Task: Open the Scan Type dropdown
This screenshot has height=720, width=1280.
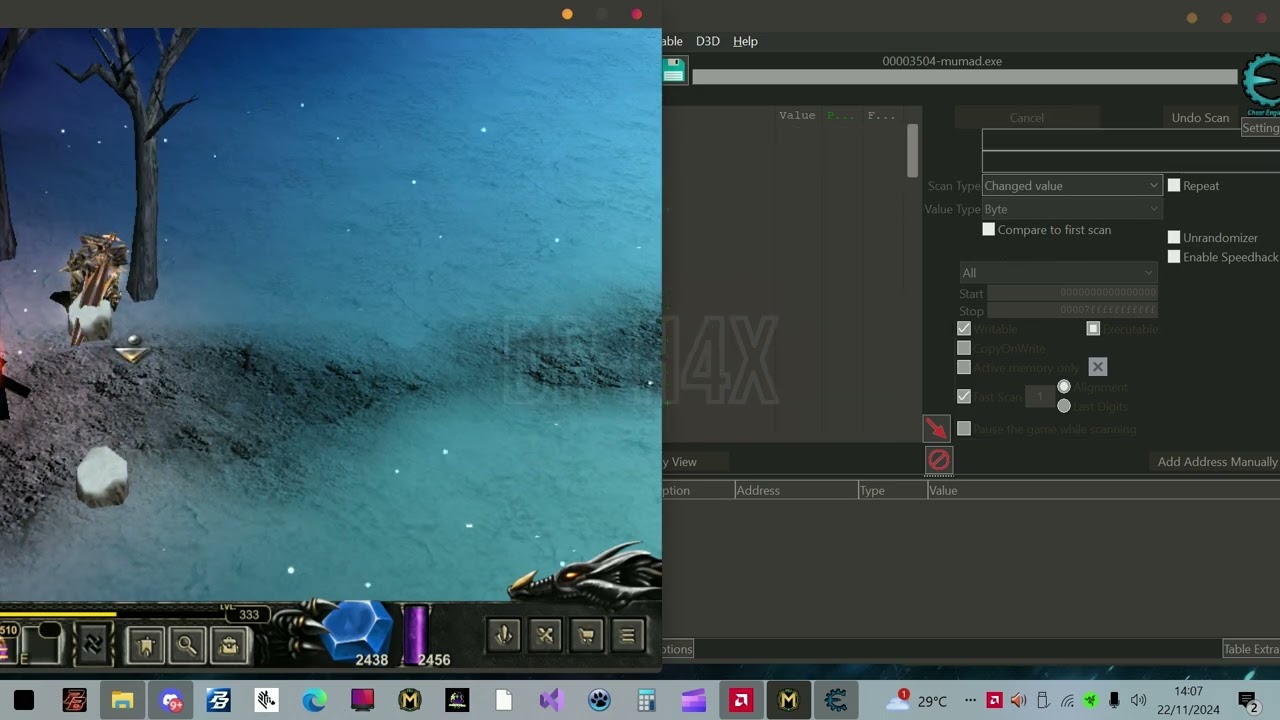Action: 1071,185
